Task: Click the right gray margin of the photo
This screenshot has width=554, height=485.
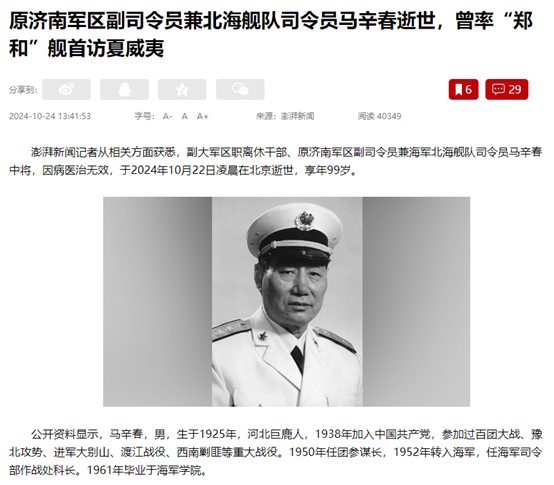Action: pyautogui.click(x=416, y=302)
